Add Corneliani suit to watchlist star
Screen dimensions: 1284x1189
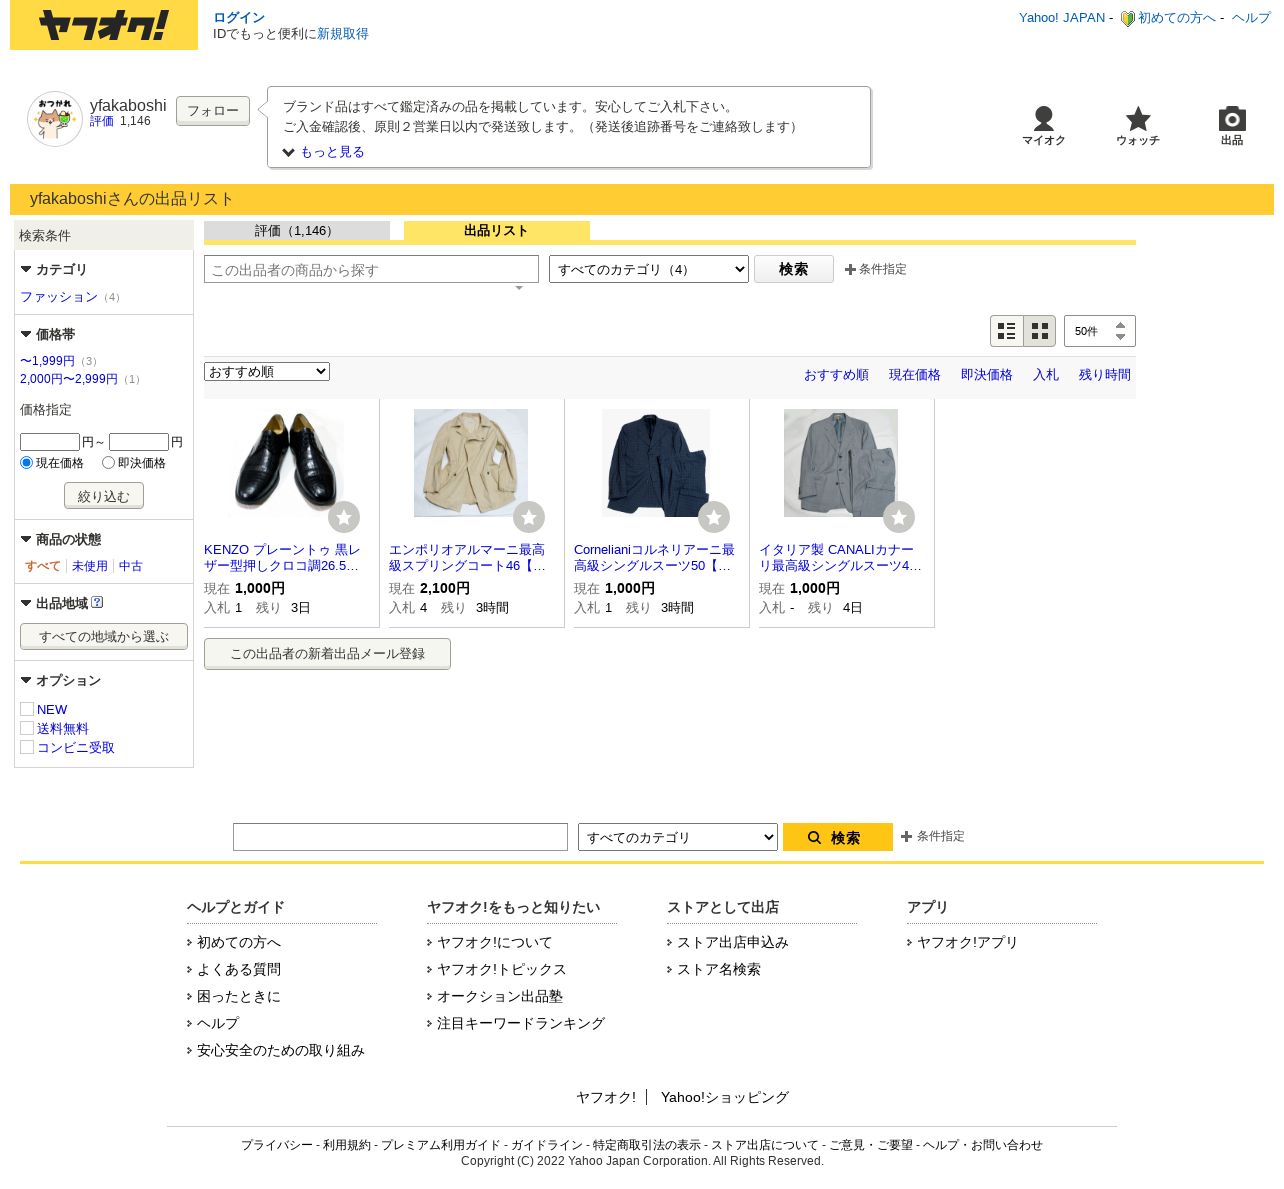714,517
